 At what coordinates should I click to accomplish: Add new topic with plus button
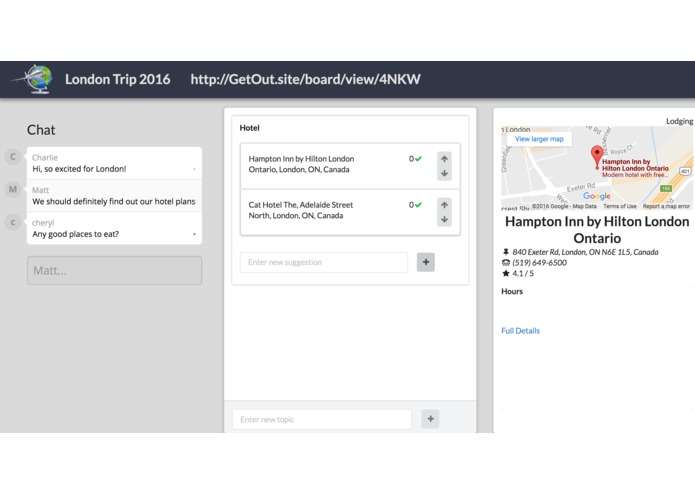pos(430,419)
